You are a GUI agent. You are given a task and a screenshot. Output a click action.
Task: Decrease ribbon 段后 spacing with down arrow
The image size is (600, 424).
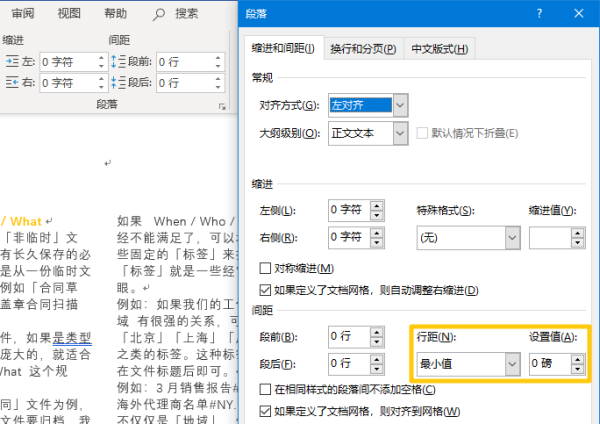[218, 87]
